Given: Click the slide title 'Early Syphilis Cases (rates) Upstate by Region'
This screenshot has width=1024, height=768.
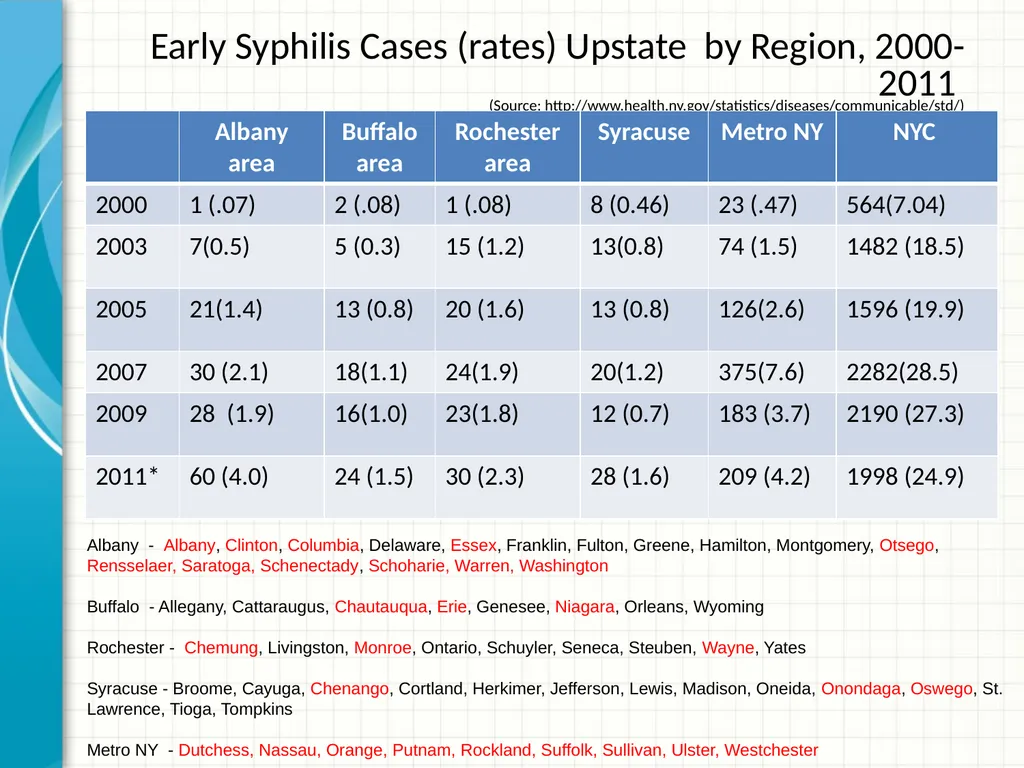Looking at the screenshot, I should coord(557,65).
